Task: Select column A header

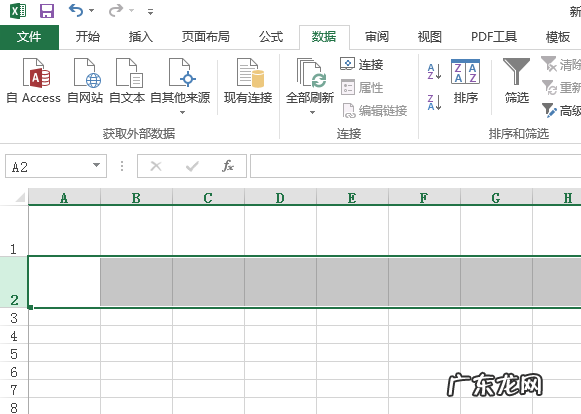Action: [64, 198]
